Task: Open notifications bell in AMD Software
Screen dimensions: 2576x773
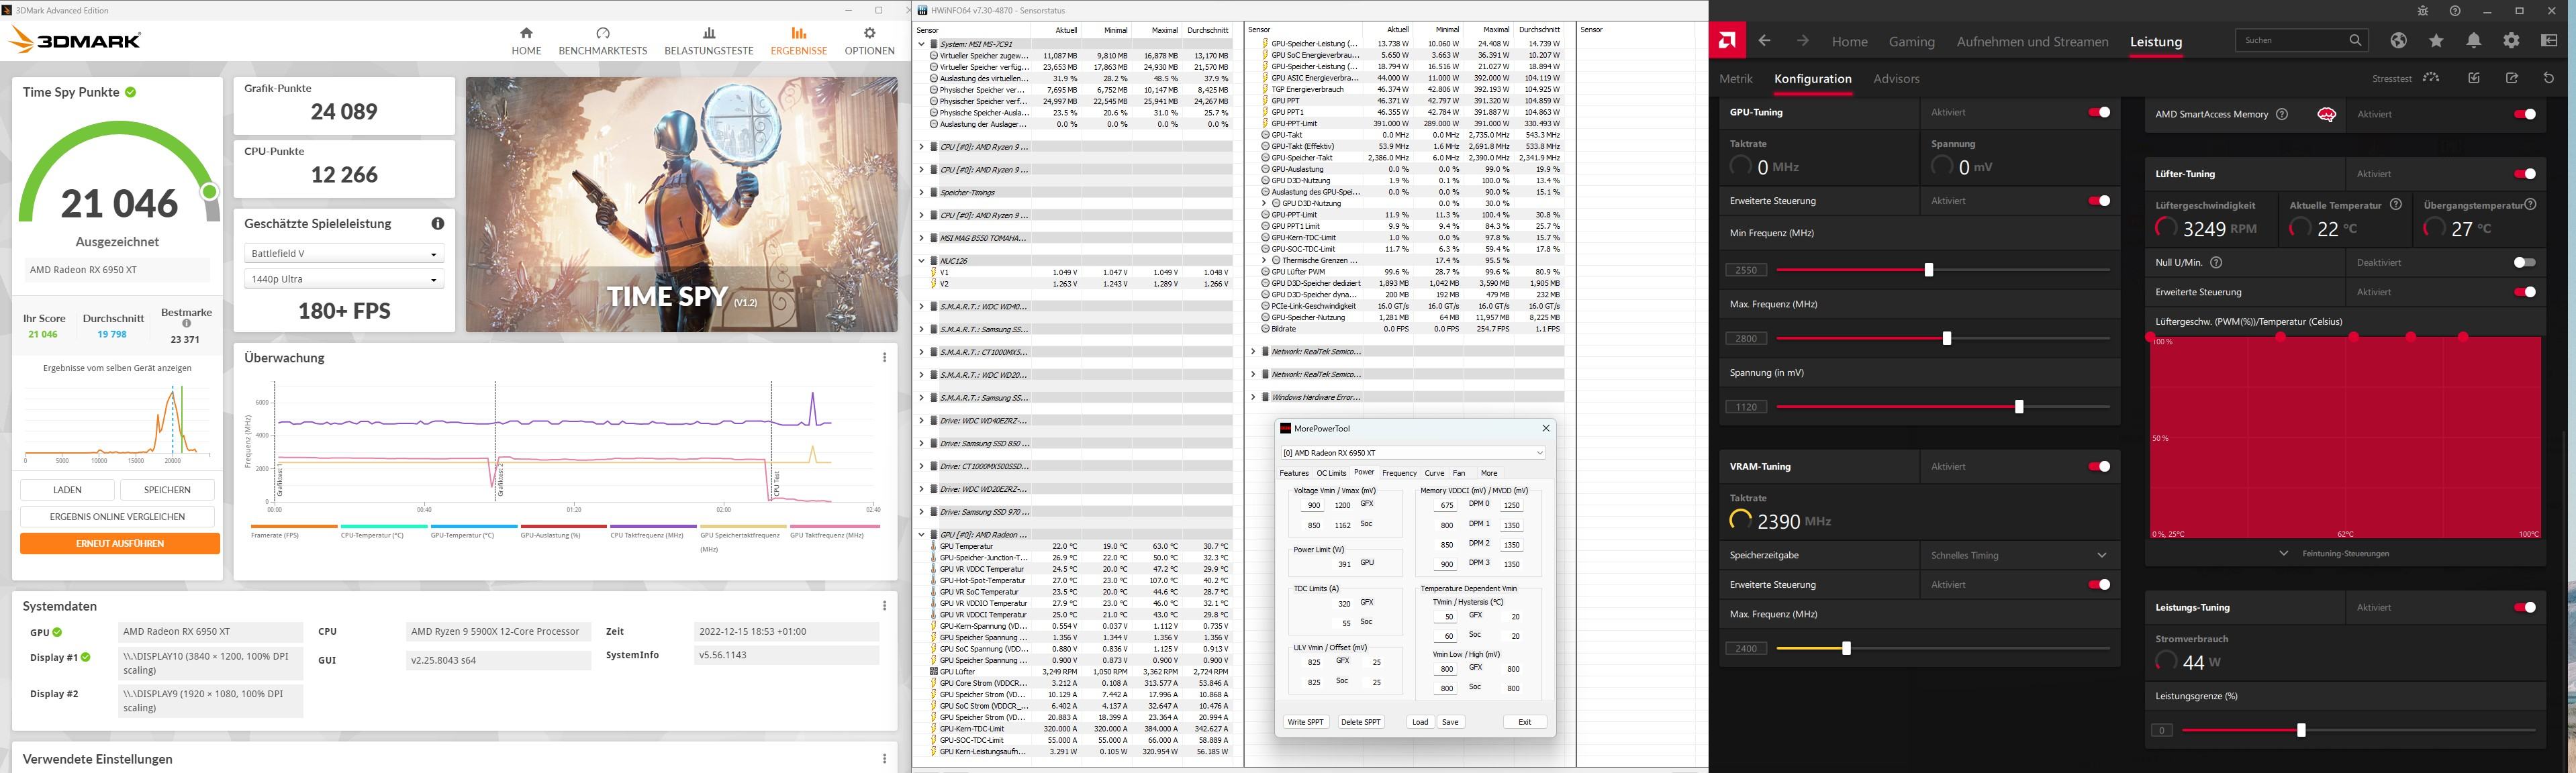Action: coord(2473,40)
